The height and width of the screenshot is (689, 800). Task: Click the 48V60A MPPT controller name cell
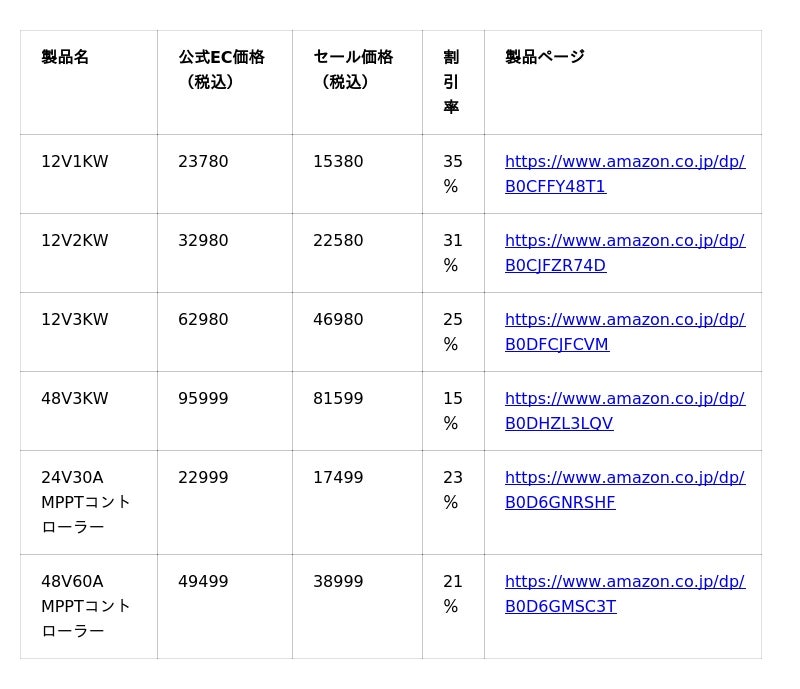tap(86, 606)
